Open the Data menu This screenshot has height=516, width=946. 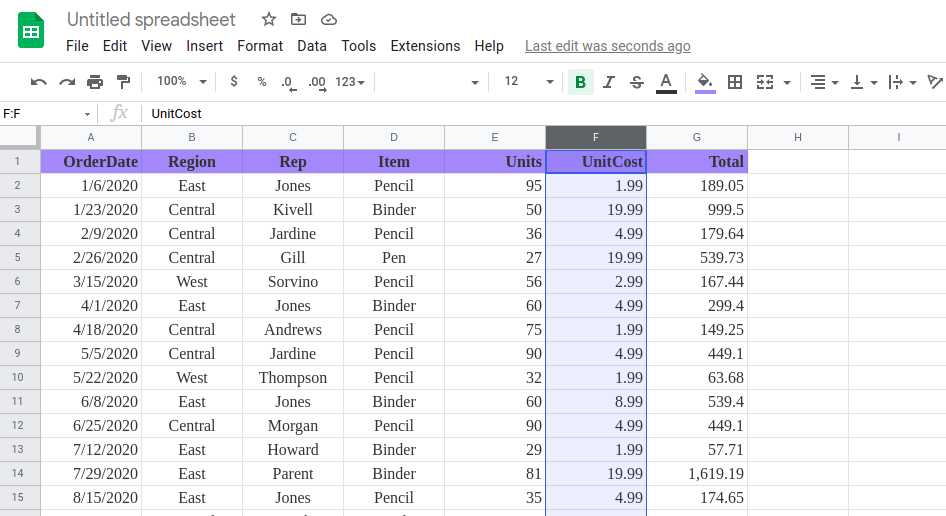coord(312,46)
